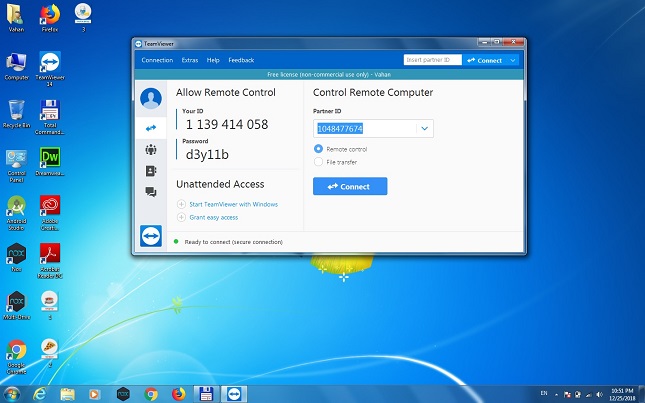Open the Connection menu

157,60
